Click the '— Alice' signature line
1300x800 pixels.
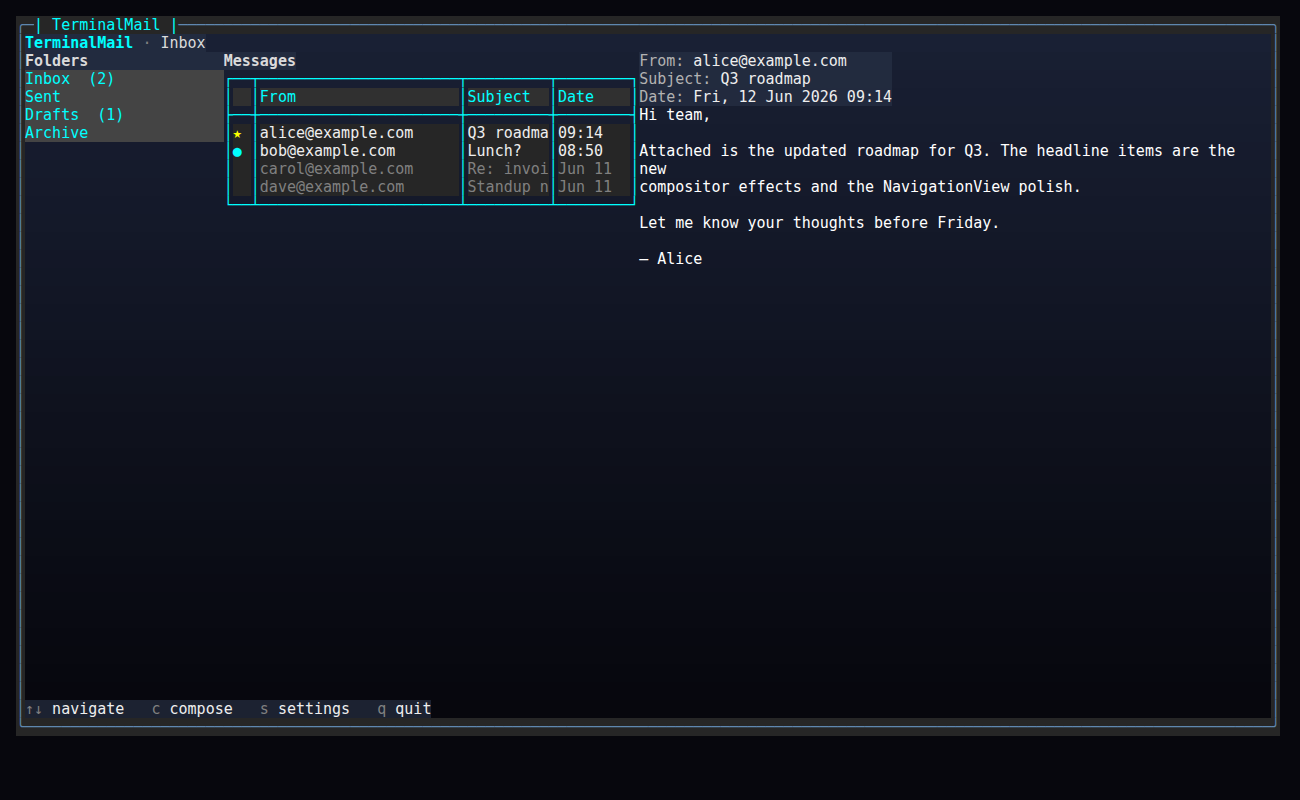click(x=670, y=259)
